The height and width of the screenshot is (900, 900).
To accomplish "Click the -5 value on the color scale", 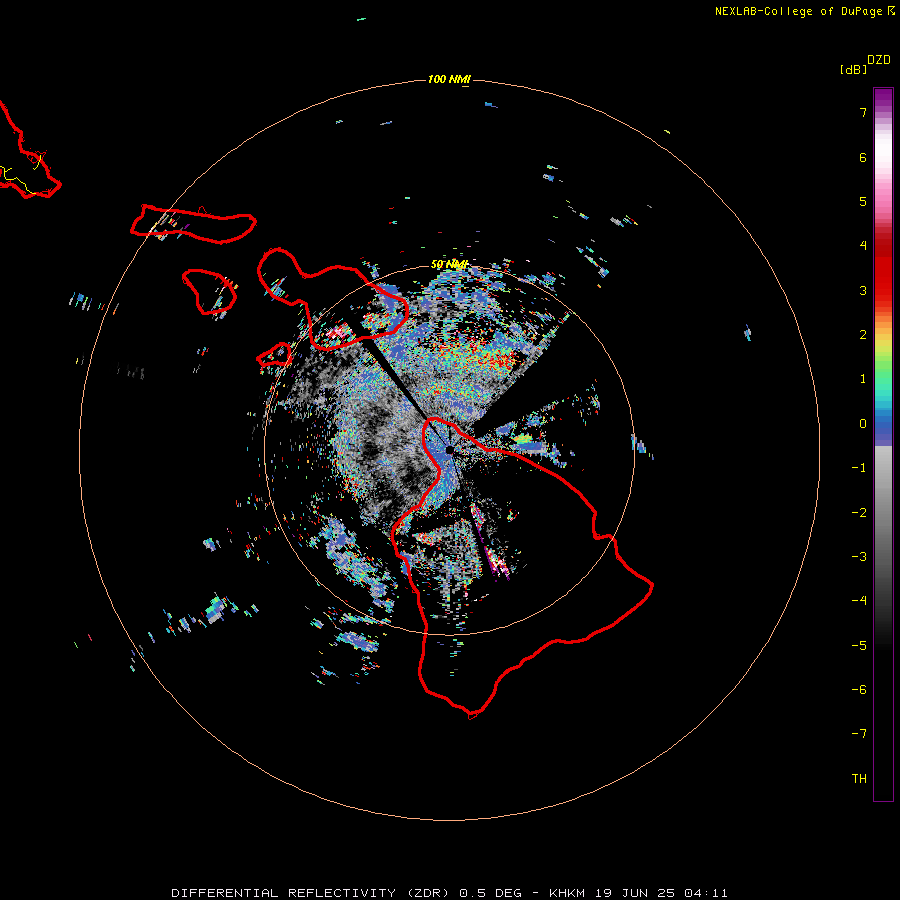I will (859, 646).
